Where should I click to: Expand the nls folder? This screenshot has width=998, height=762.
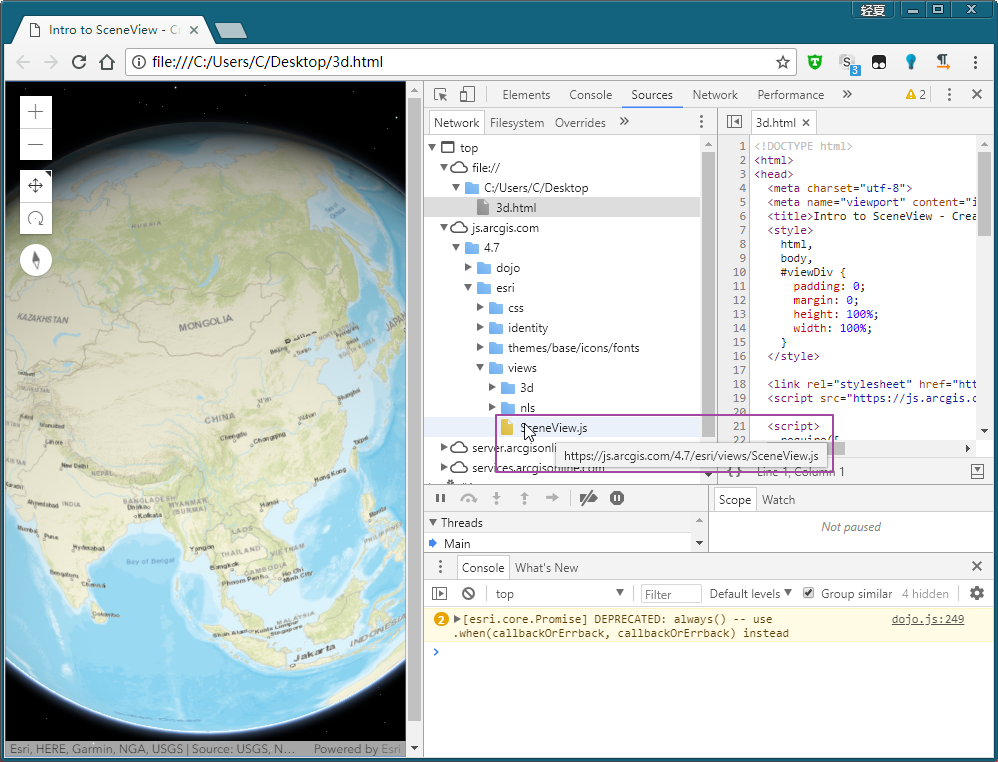click(x=492, y=407)
